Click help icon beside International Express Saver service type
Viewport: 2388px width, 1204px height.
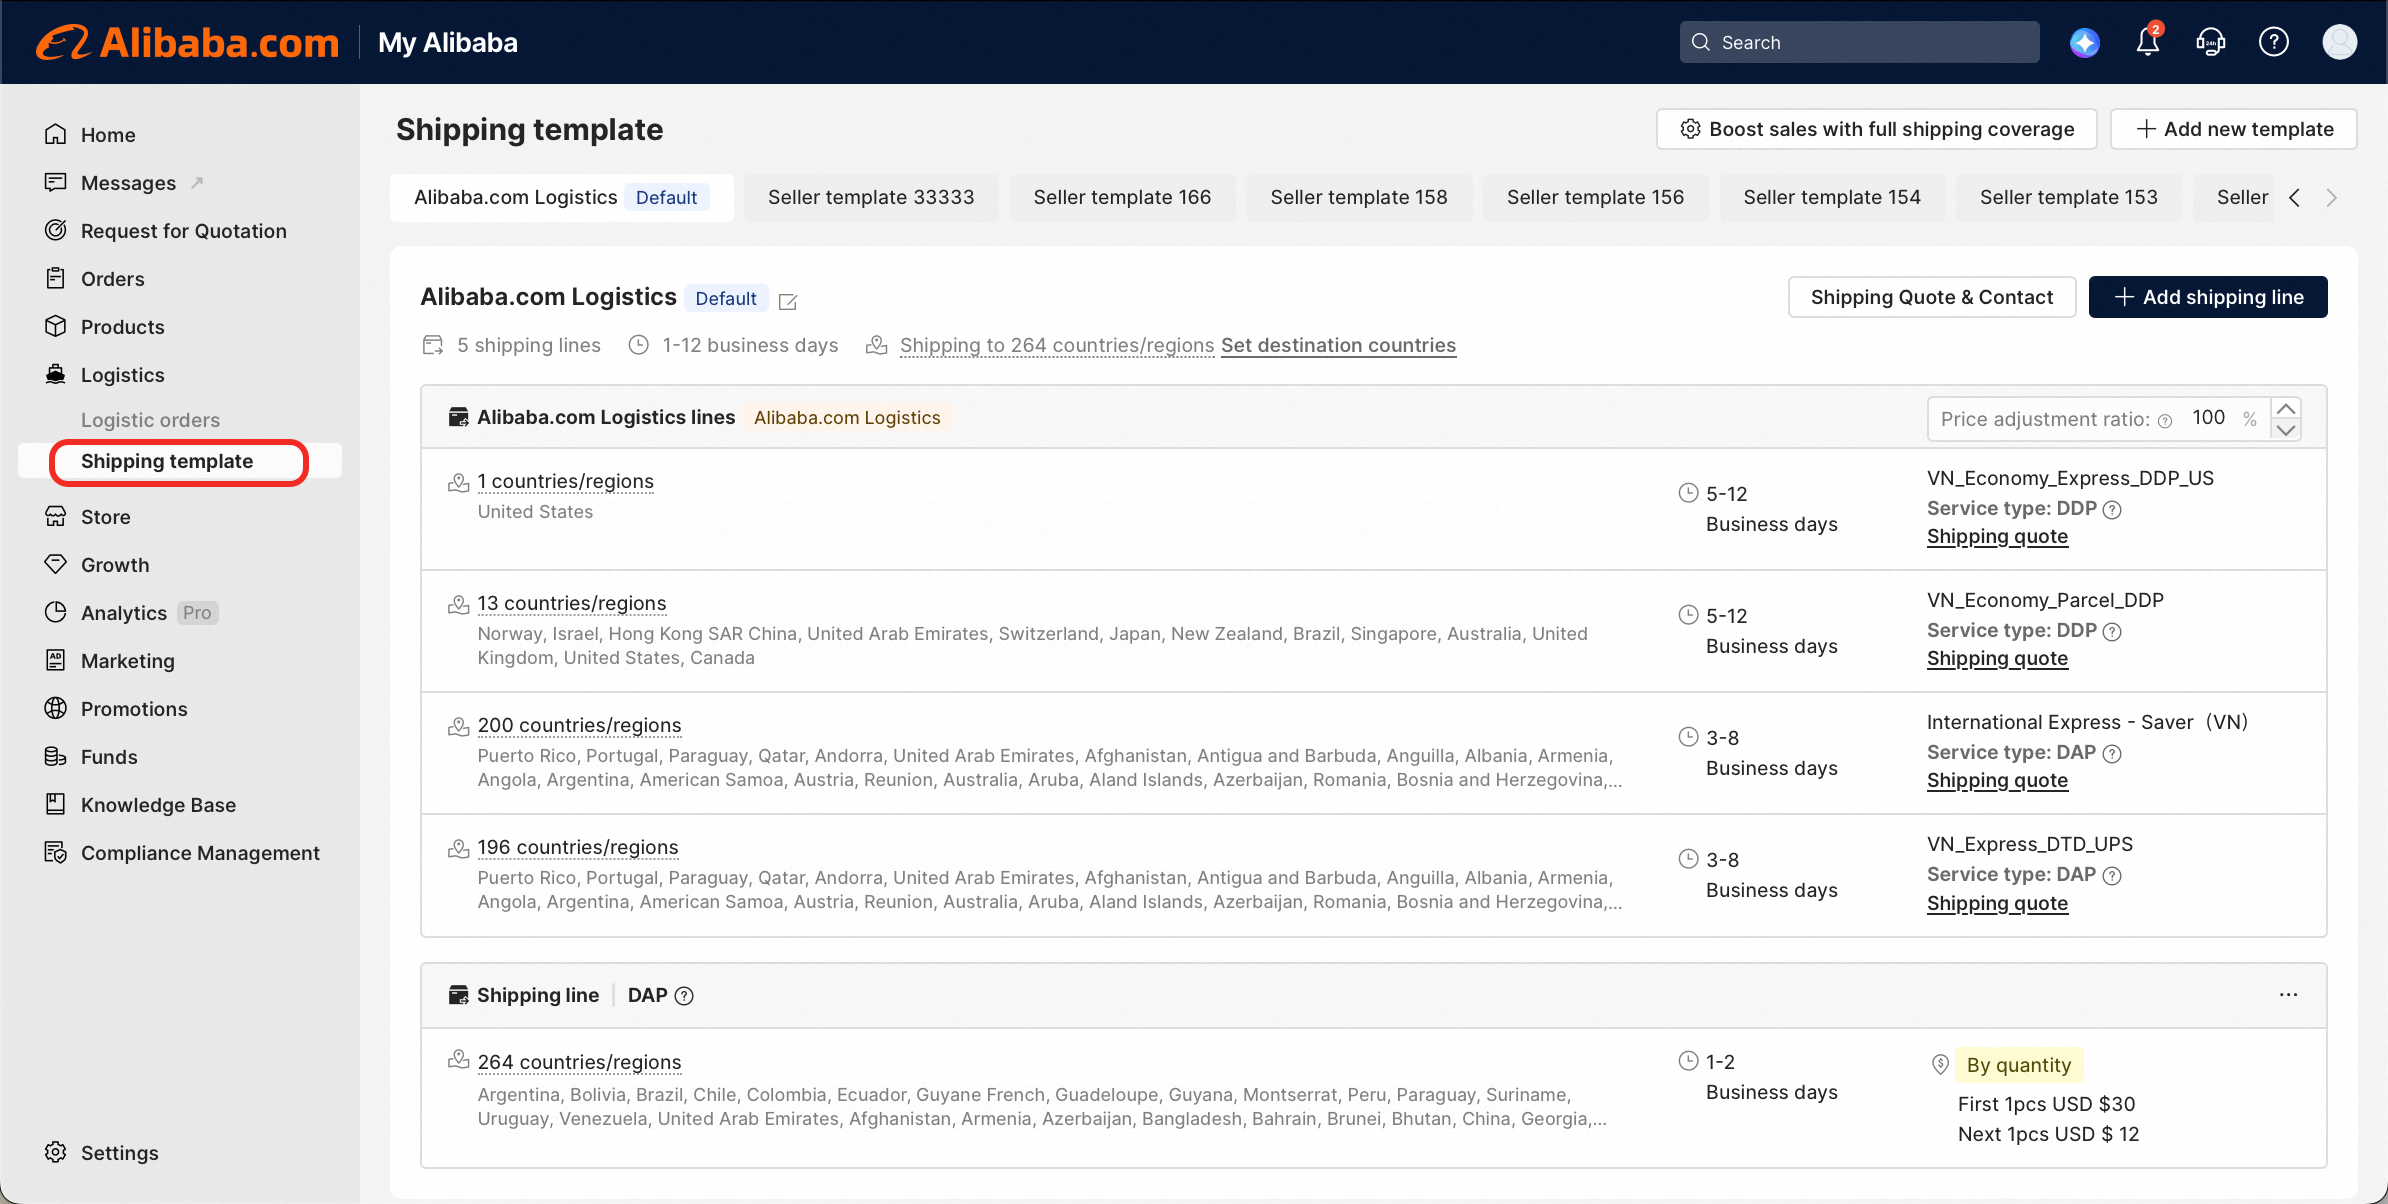tap(2112, 754)
